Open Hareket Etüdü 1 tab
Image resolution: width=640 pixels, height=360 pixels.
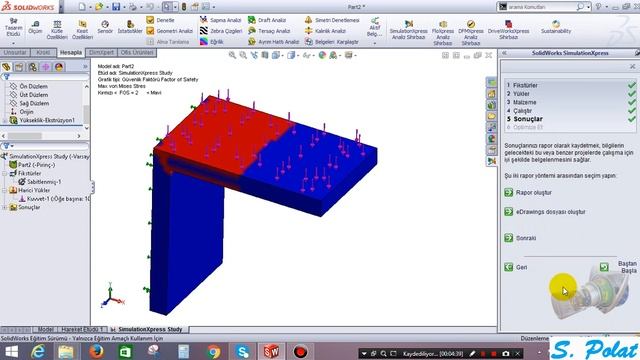tap(82, 329)
